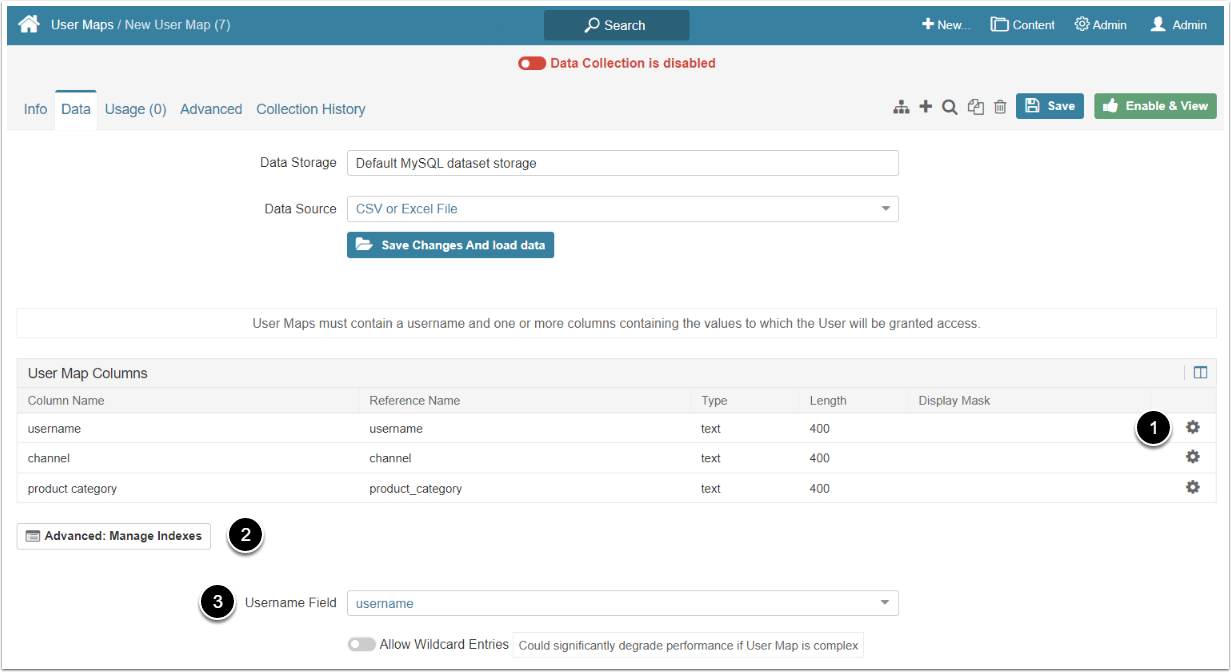Switch to the Advanced tab

point(211,109)
